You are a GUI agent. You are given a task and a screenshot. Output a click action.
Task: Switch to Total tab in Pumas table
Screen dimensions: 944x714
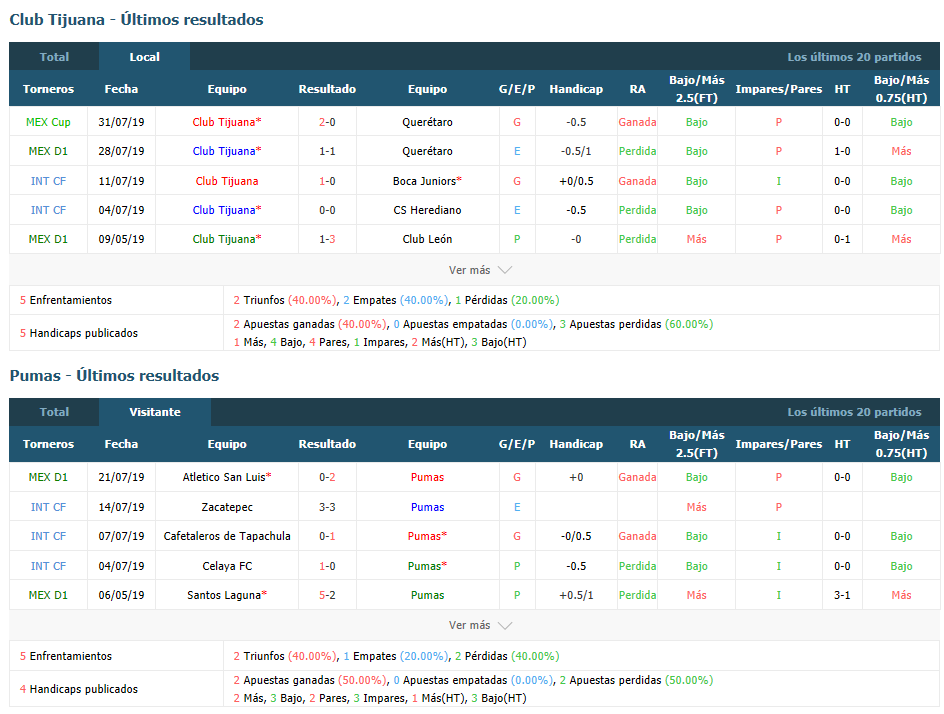(x=54, y=412)
